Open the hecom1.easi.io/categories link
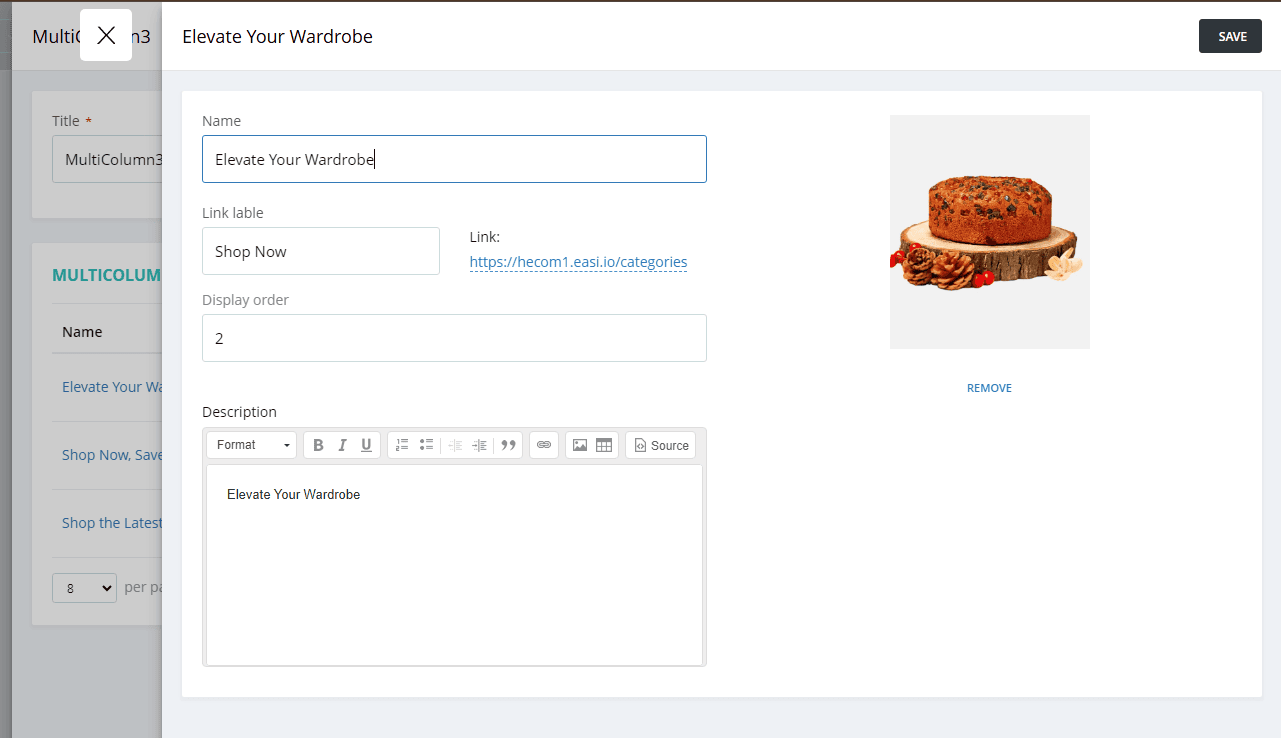 (x=578, y=262)
